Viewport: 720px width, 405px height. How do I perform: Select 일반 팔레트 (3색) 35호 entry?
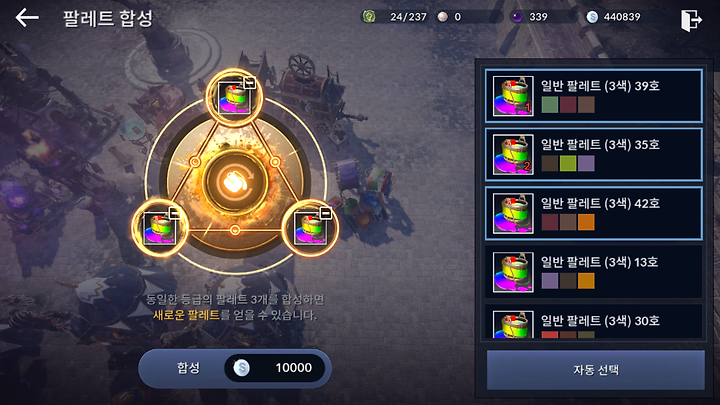594,154
